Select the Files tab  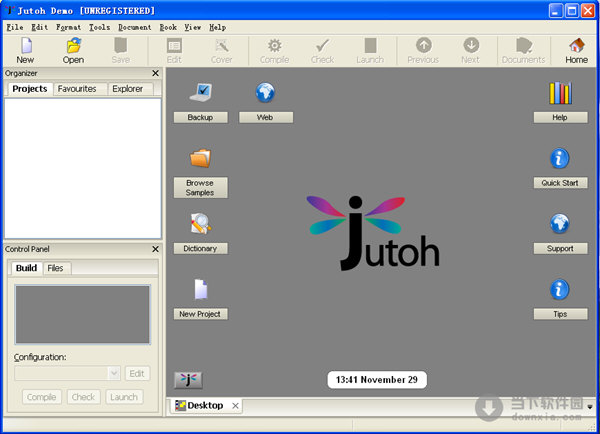click(55, 268)
